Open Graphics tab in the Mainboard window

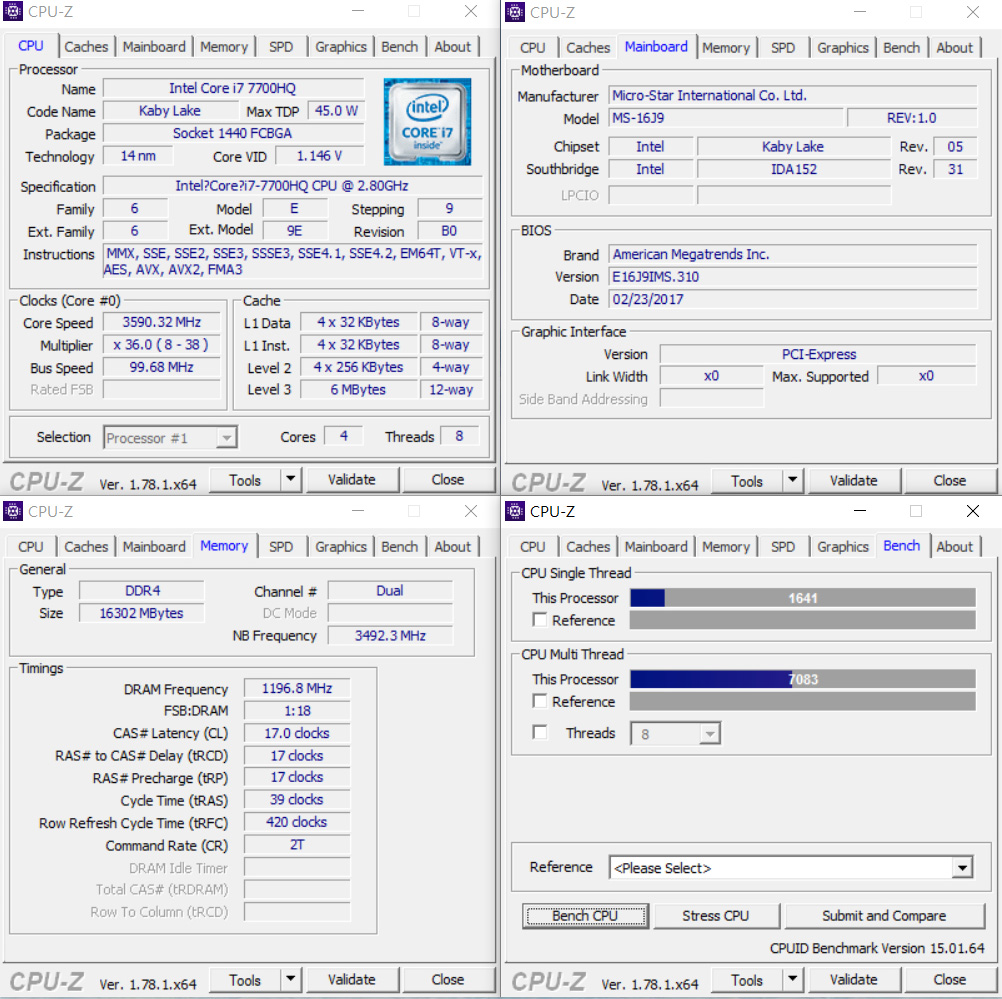843,48
